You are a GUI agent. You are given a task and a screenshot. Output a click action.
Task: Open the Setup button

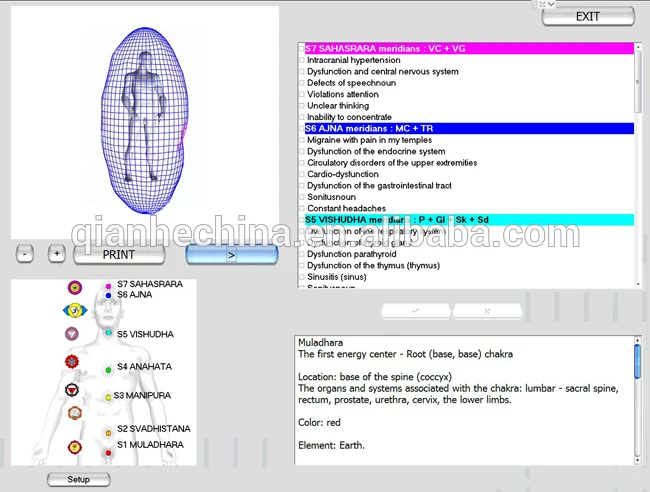[x=78, y=480]
